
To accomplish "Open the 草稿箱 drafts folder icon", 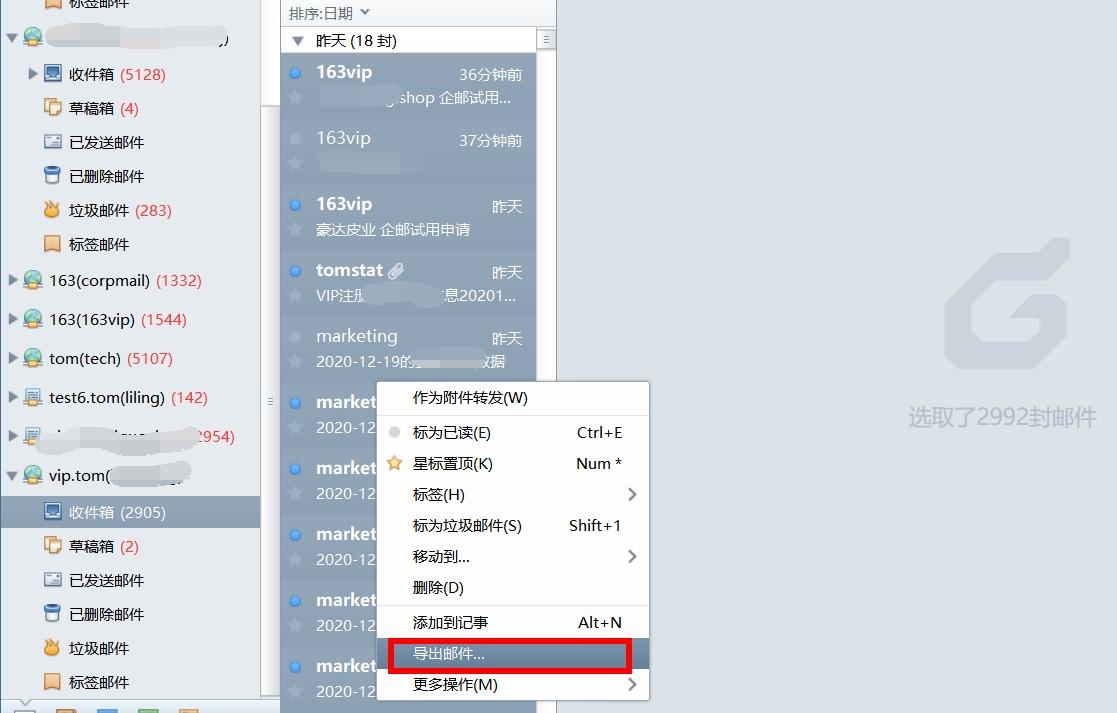I will click(x=53, y=108).
